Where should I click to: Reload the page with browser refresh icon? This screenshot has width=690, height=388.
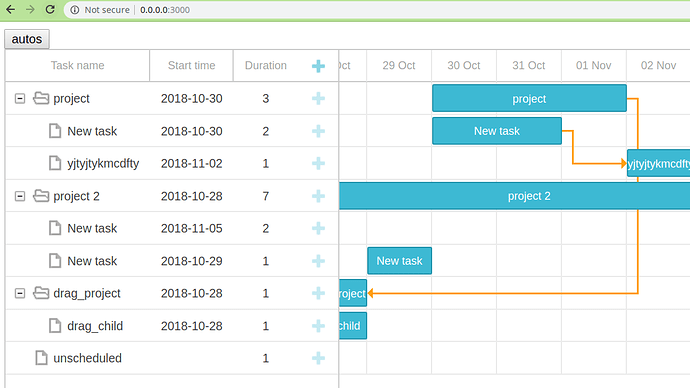tap(50, 9)
